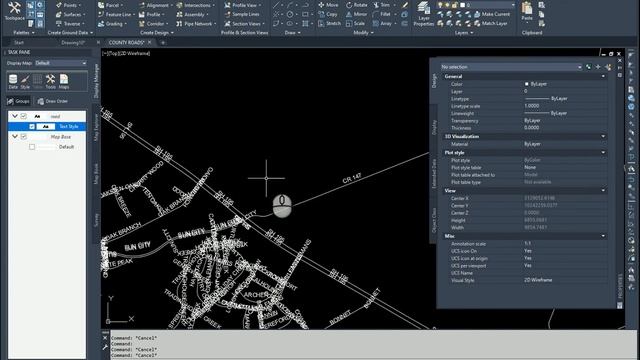Viewport: 640px width, 360px height.
Task: Select the Profile creation tool
Action: click(x=151, y=14)
